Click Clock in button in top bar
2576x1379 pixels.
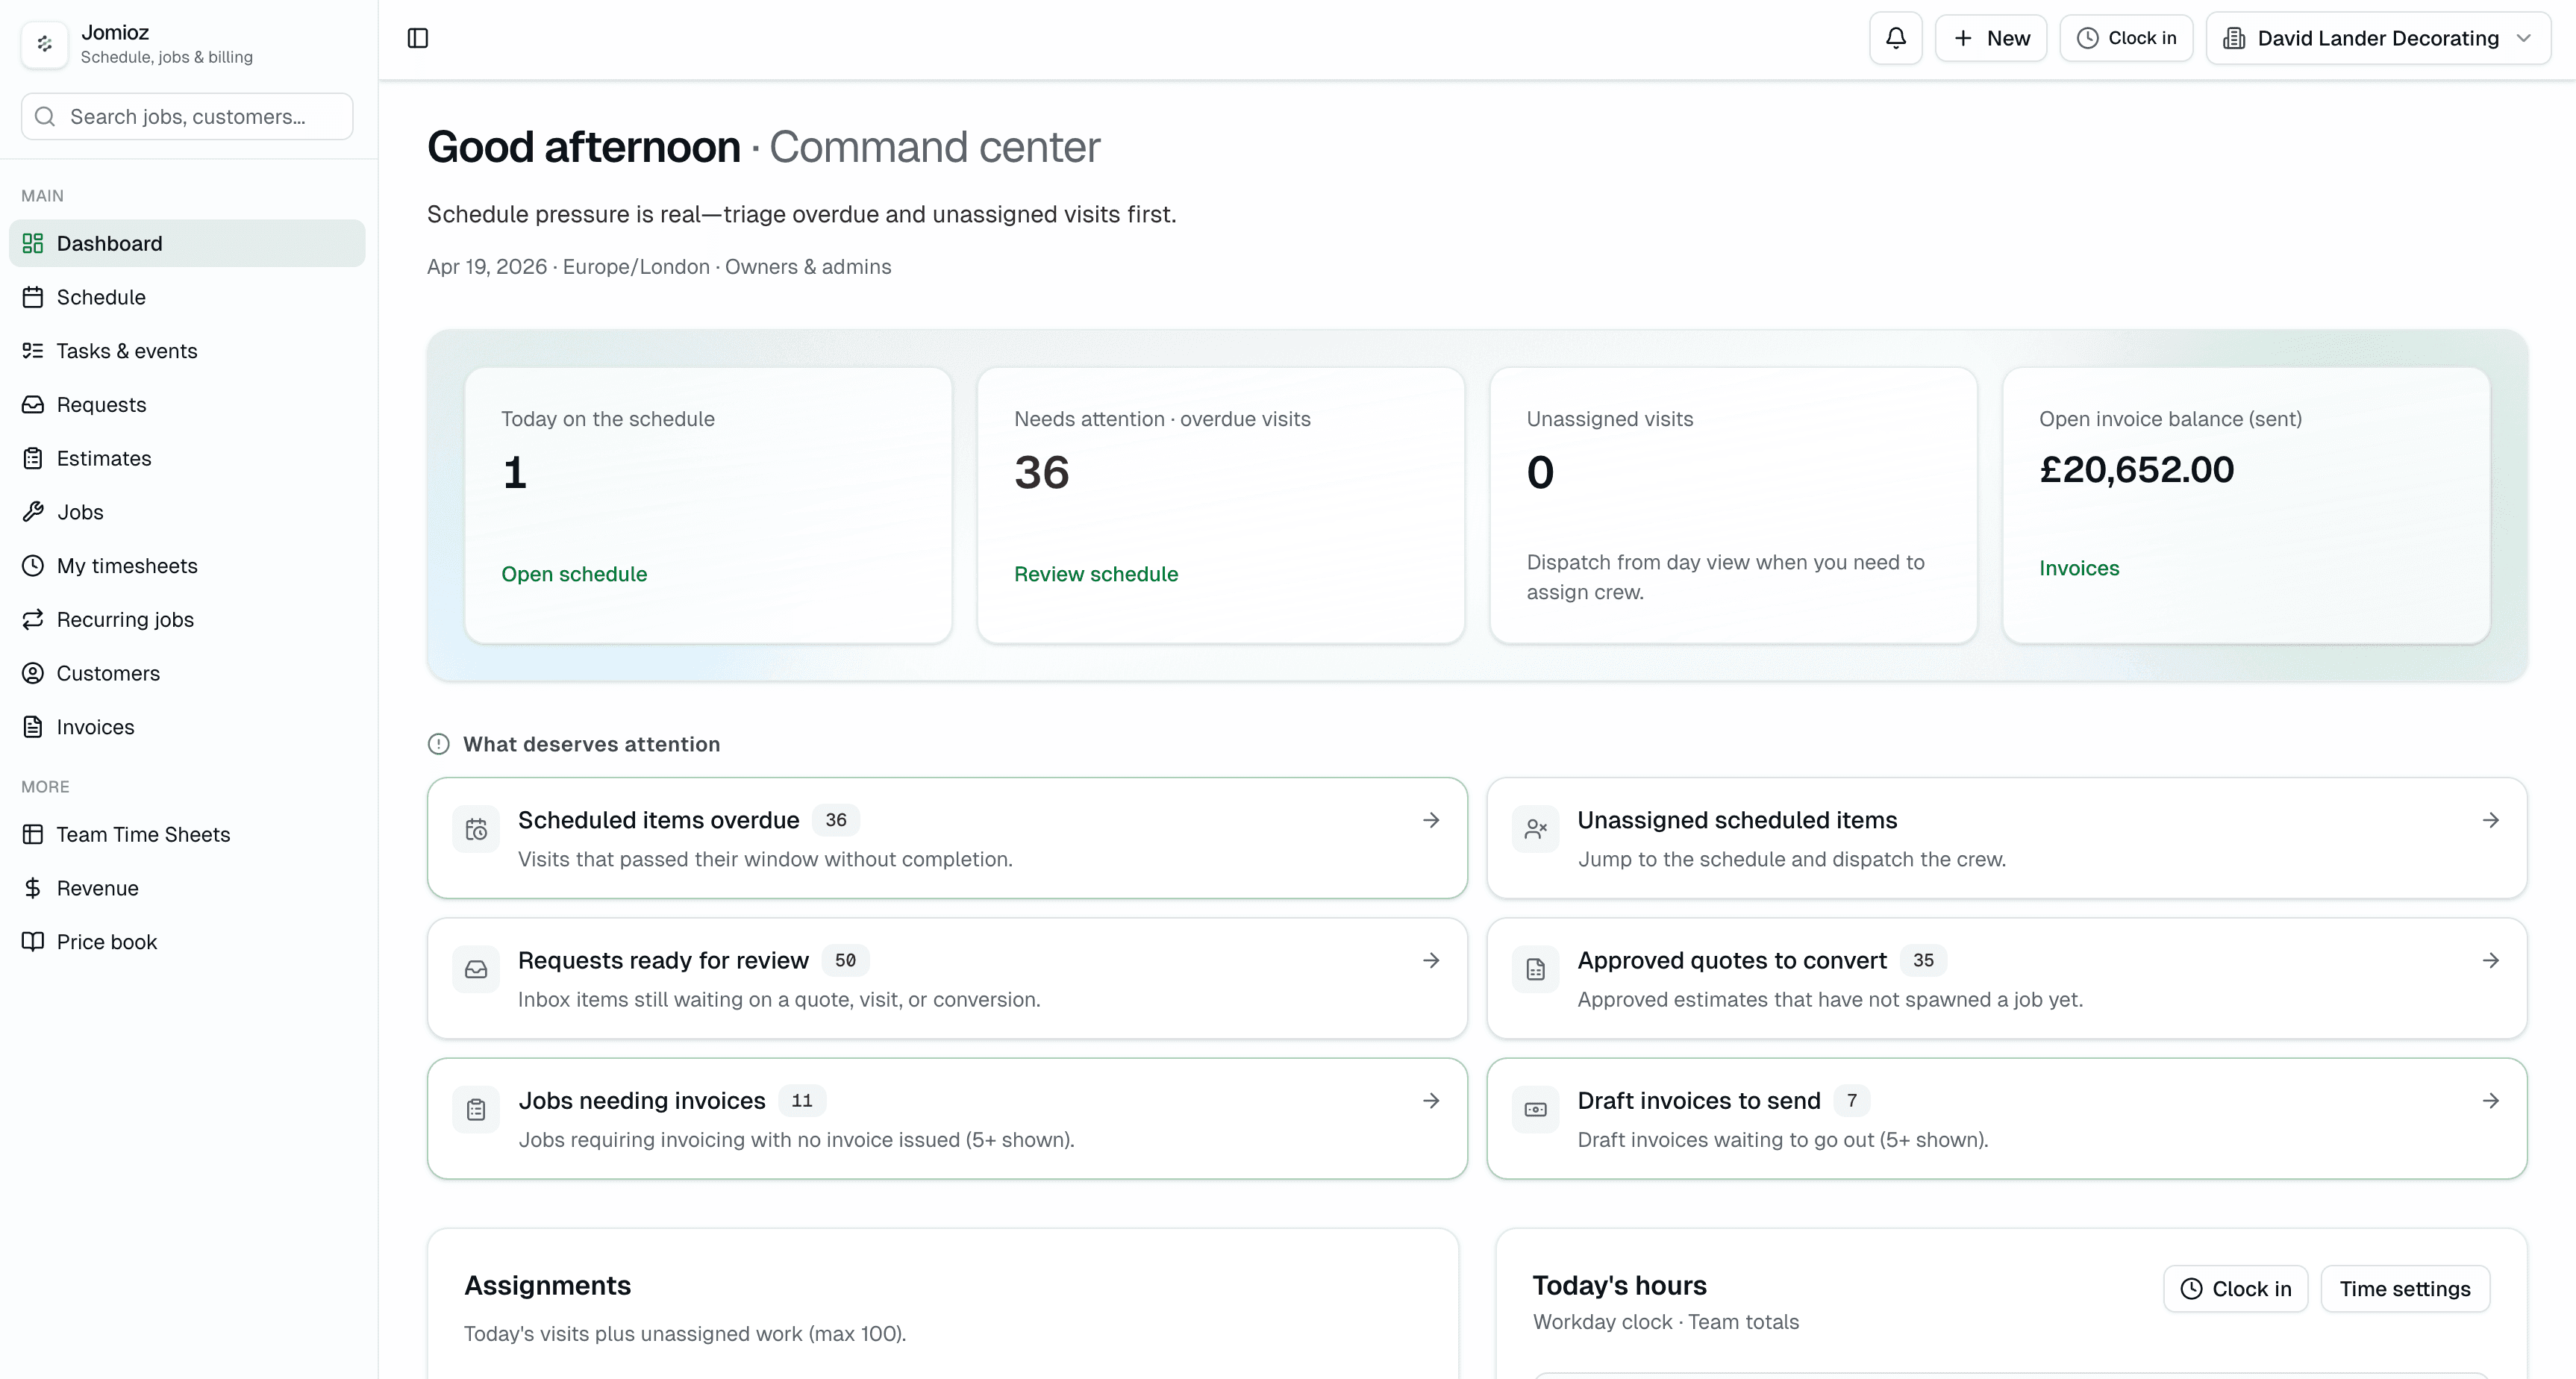point(2126,38)
